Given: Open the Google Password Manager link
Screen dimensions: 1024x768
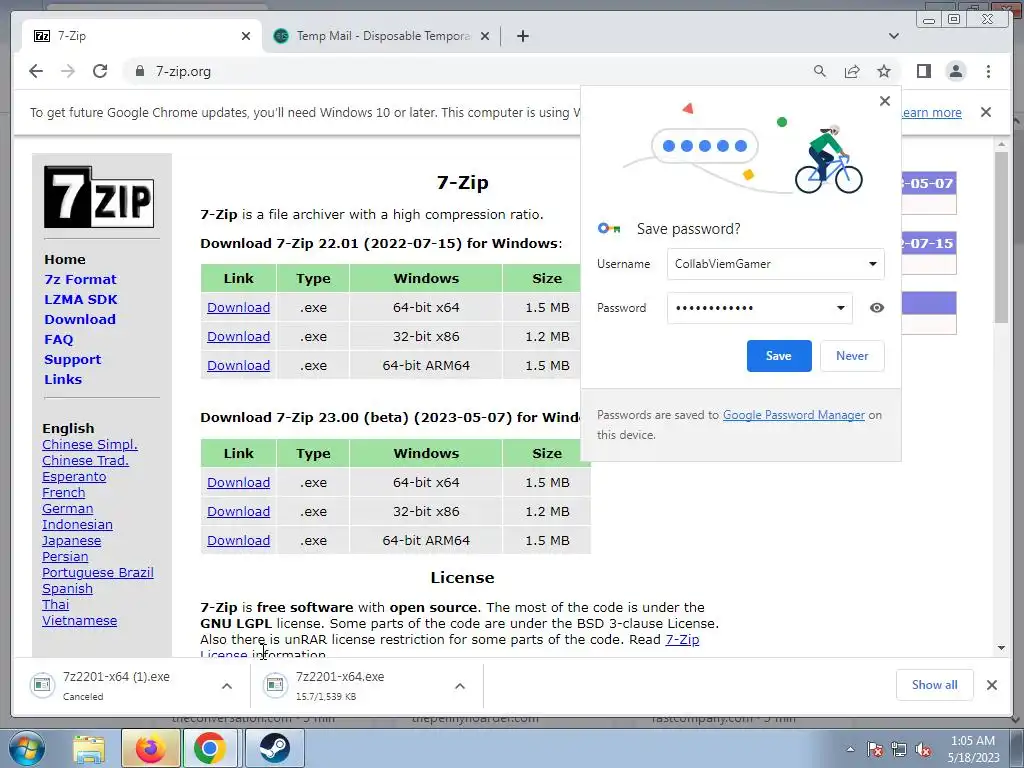Looking at the screenshot, I should pos(793,415).
